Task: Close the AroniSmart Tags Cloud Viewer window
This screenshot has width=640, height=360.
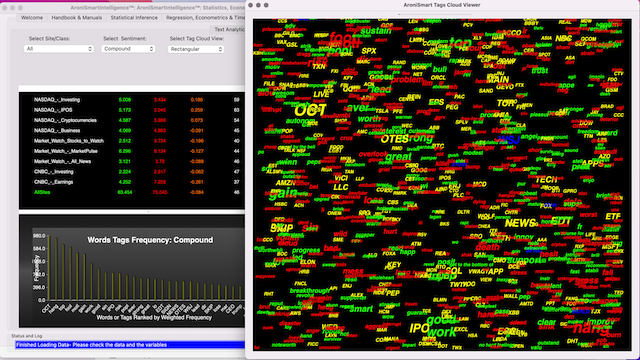Action: click(x=251, y=5)
